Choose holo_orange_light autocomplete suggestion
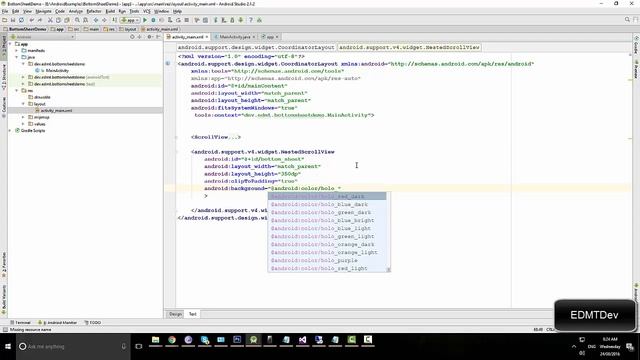640x360 pixels. pos(327,252)
